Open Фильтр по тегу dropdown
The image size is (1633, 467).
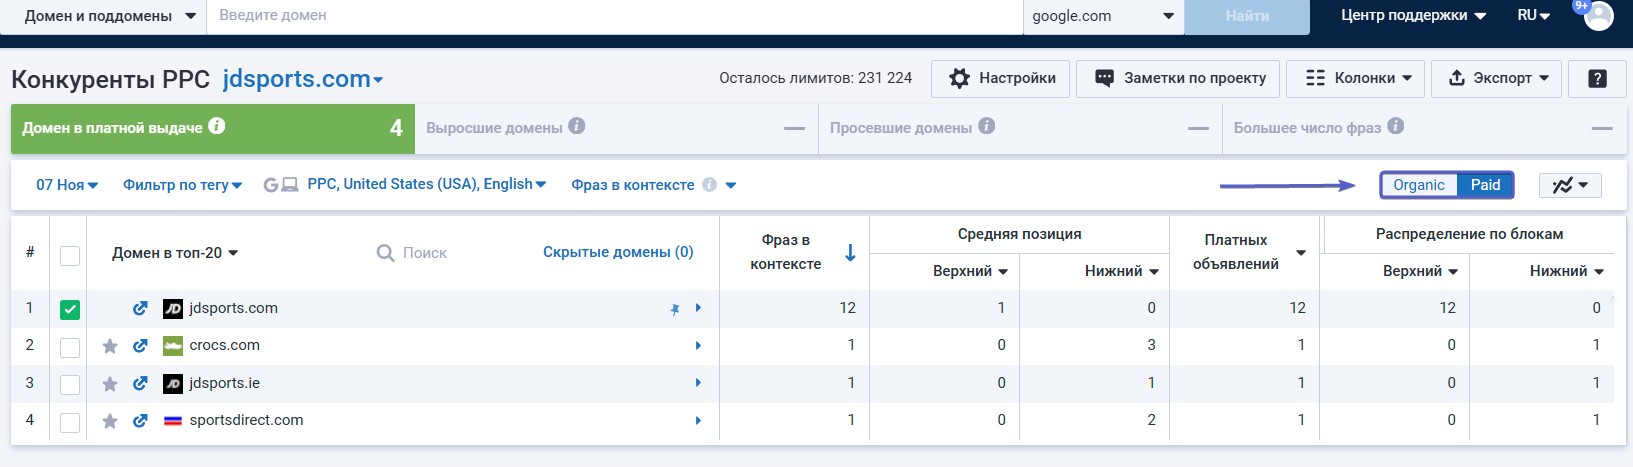tap(182, 185)
